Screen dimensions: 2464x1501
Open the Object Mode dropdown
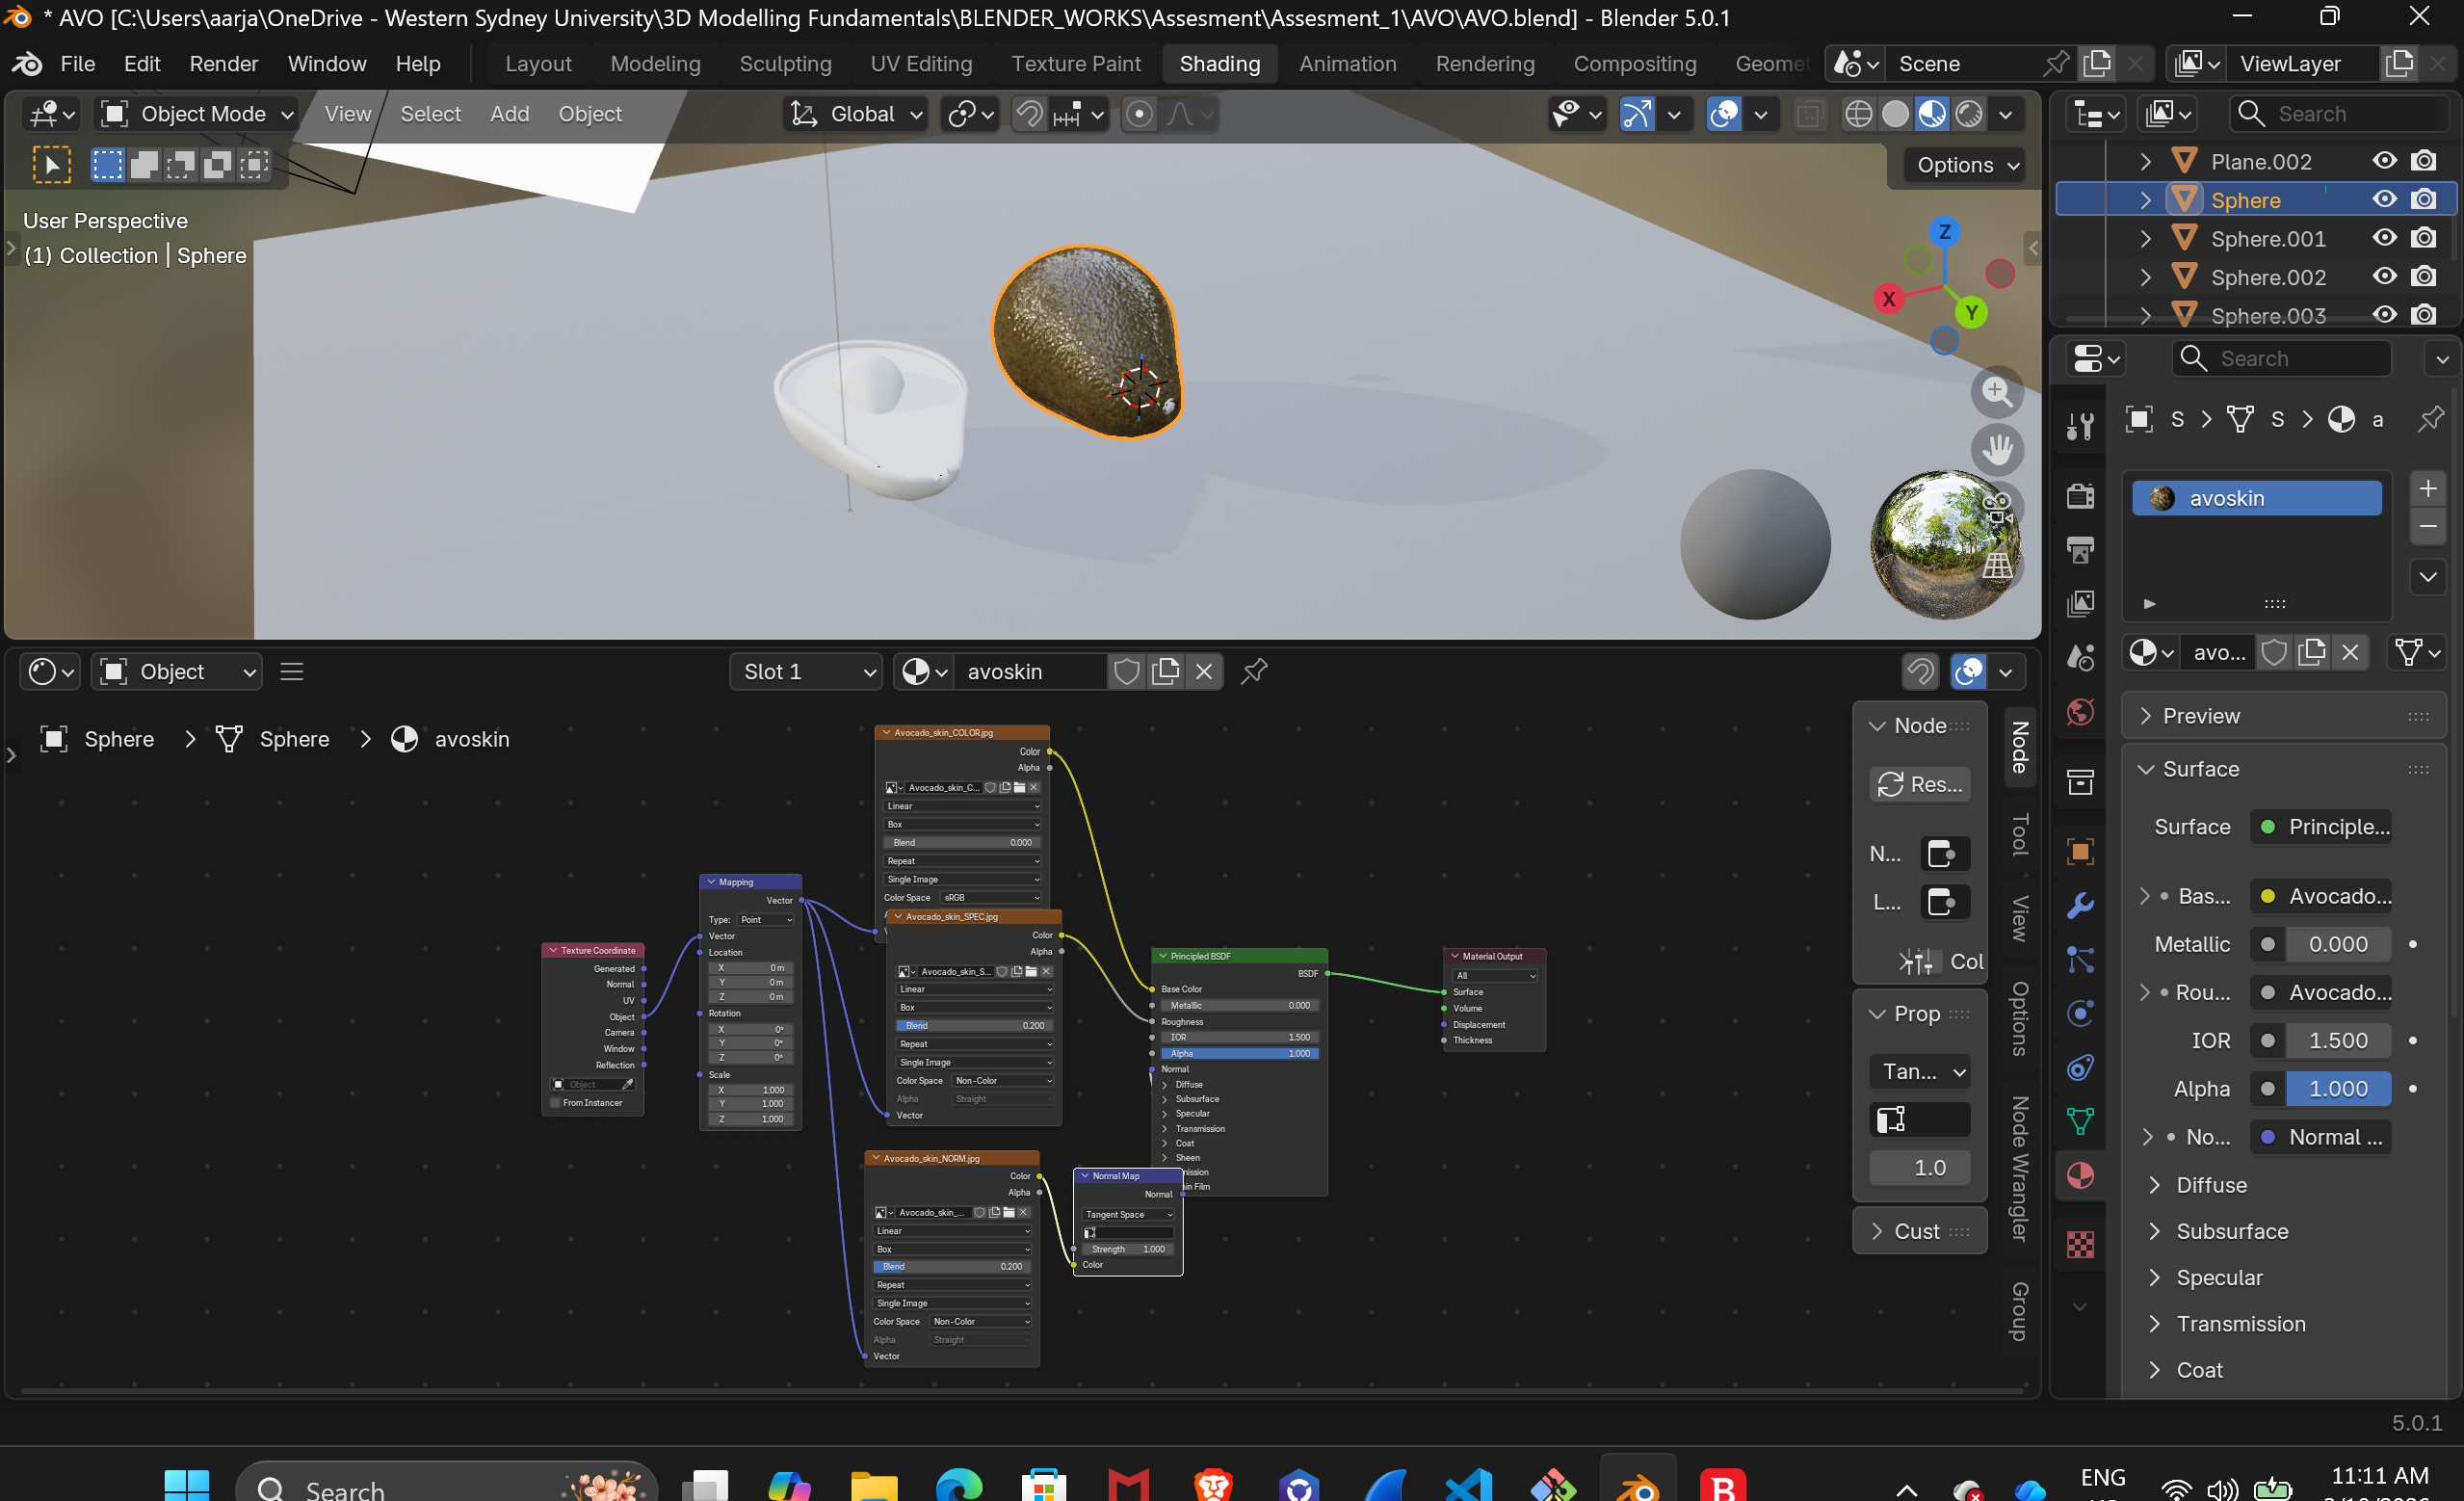(198, 114)
